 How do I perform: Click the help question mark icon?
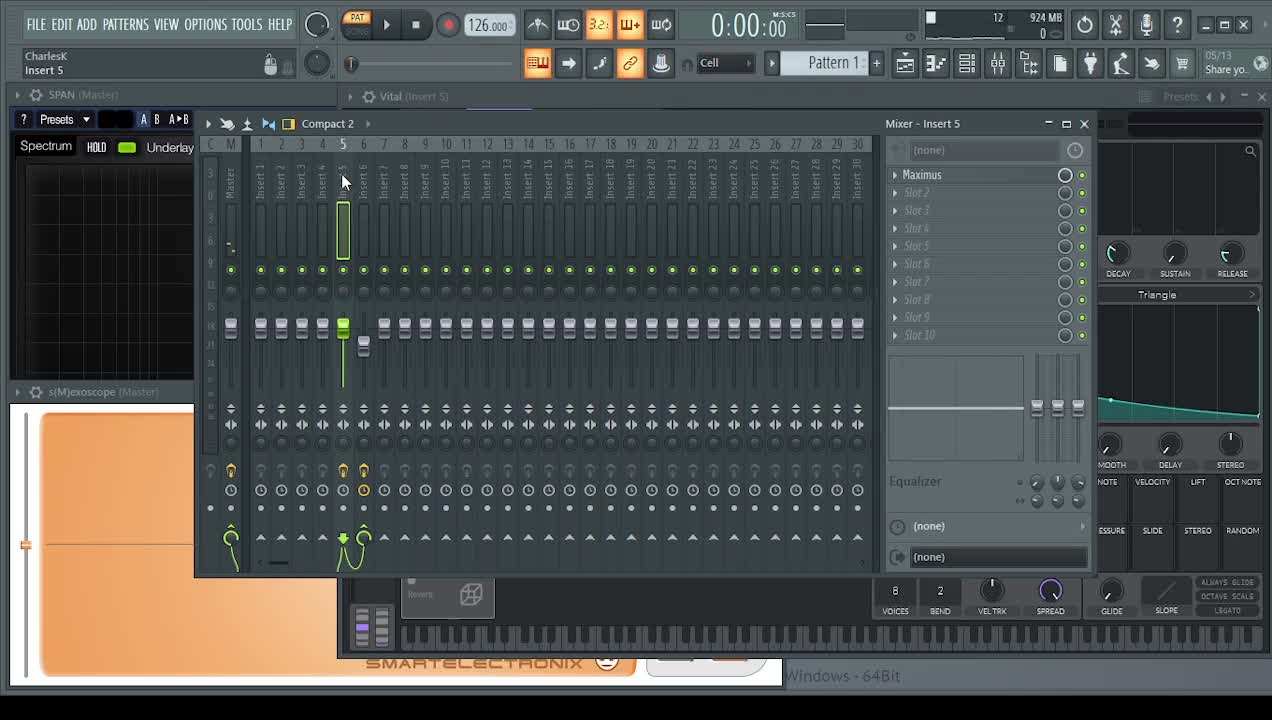[x=1178, y=25]
